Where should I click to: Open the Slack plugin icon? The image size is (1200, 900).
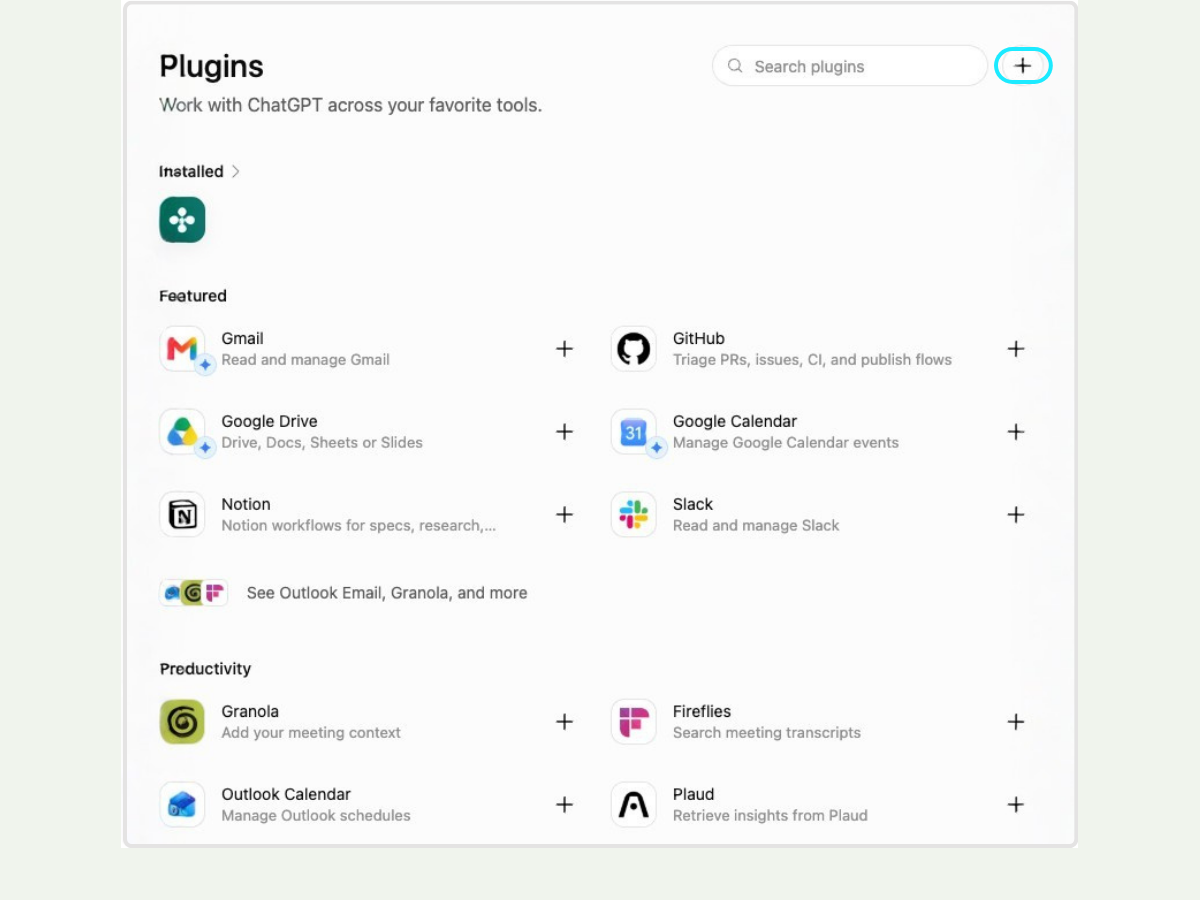(x=634, y=515)
